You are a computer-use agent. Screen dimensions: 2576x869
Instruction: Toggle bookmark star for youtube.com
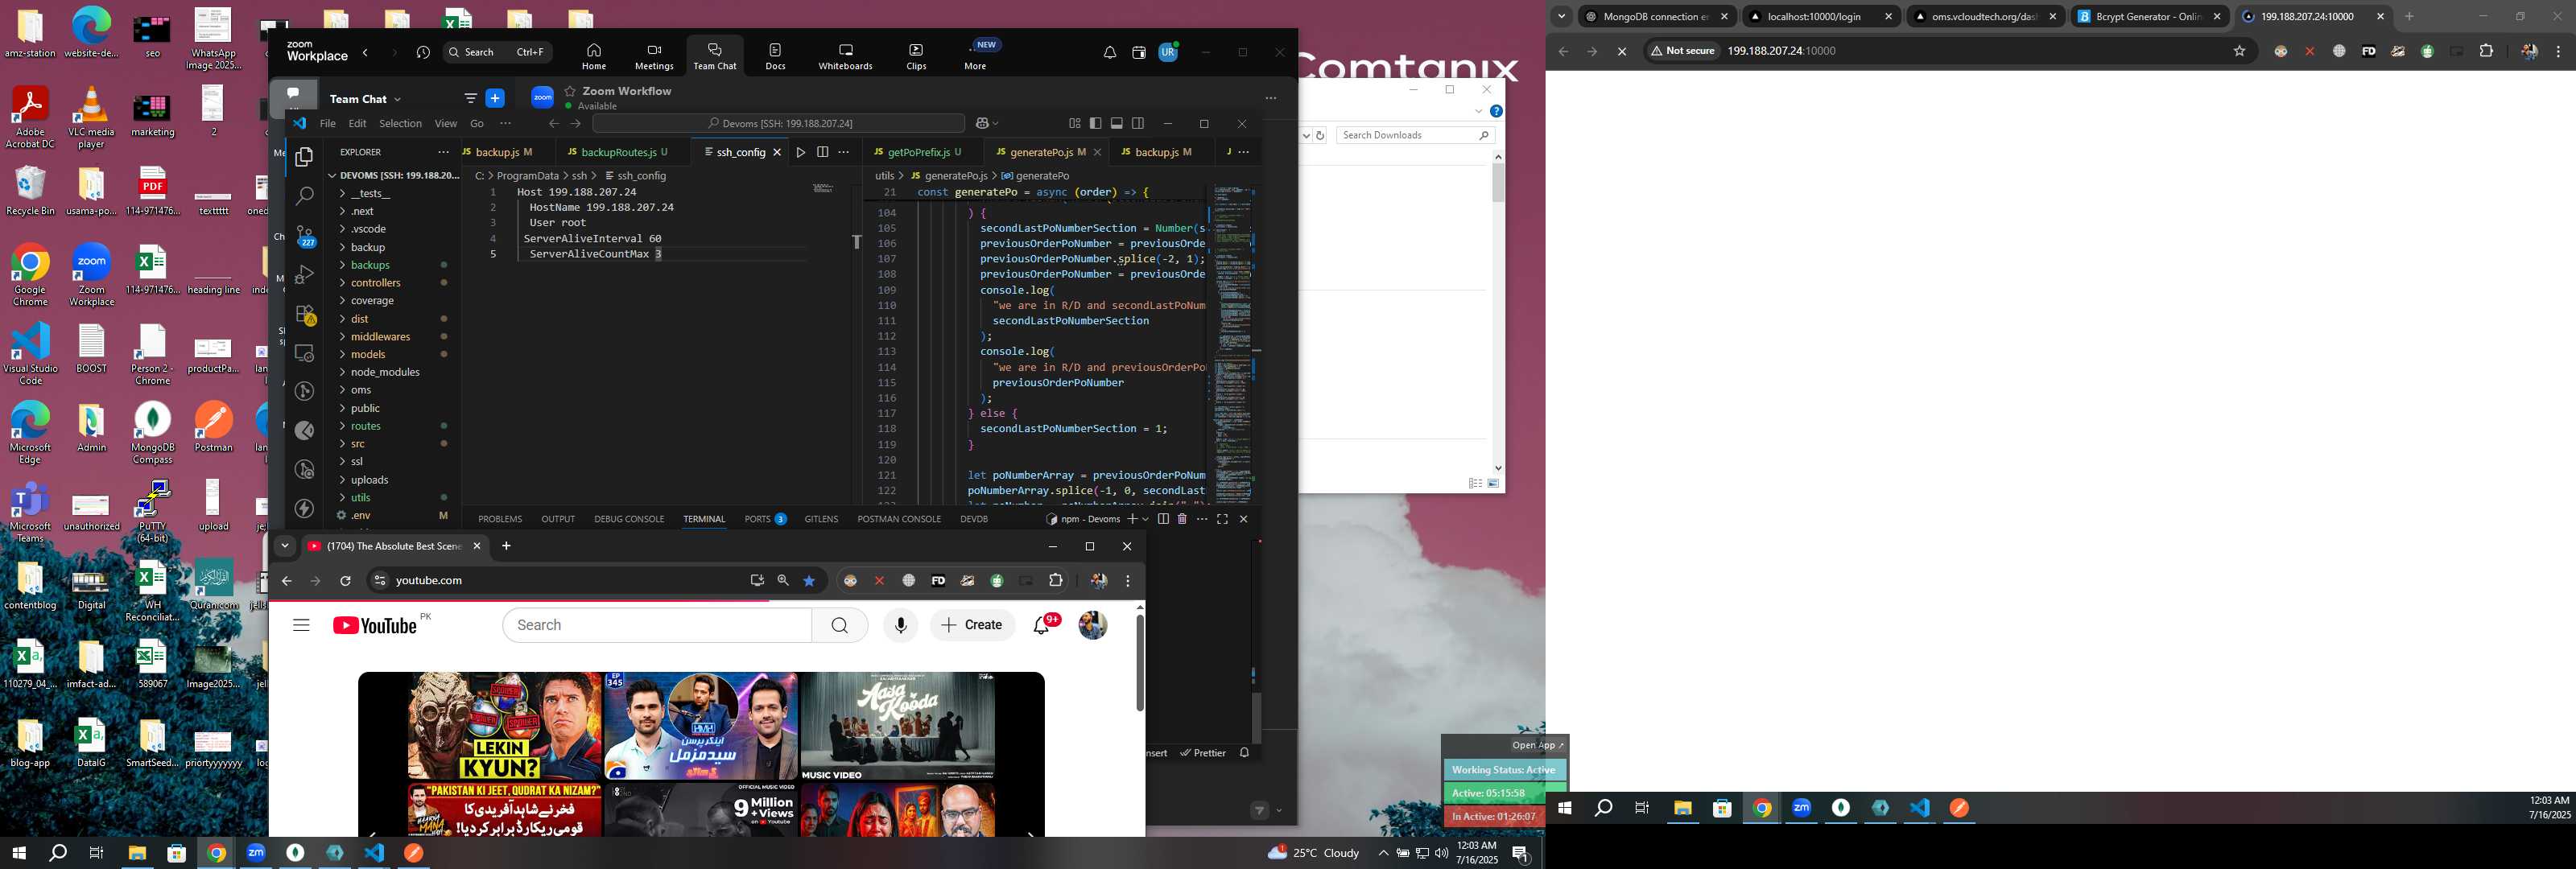click(809, 580)
